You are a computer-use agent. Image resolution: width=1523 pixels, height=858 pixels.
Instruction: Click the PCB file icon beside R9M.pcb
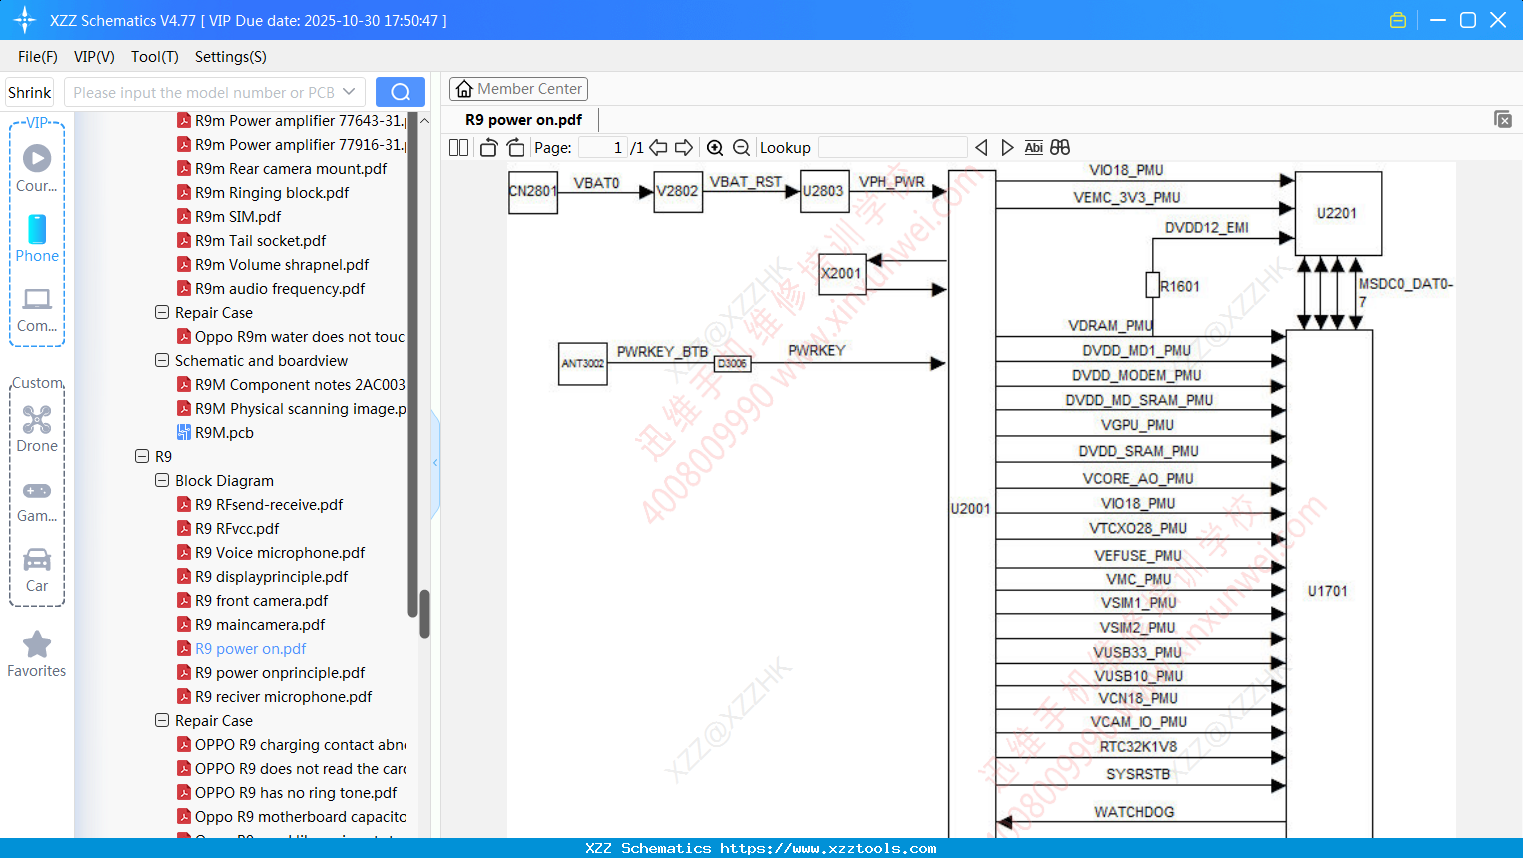(x=184, y=432)
